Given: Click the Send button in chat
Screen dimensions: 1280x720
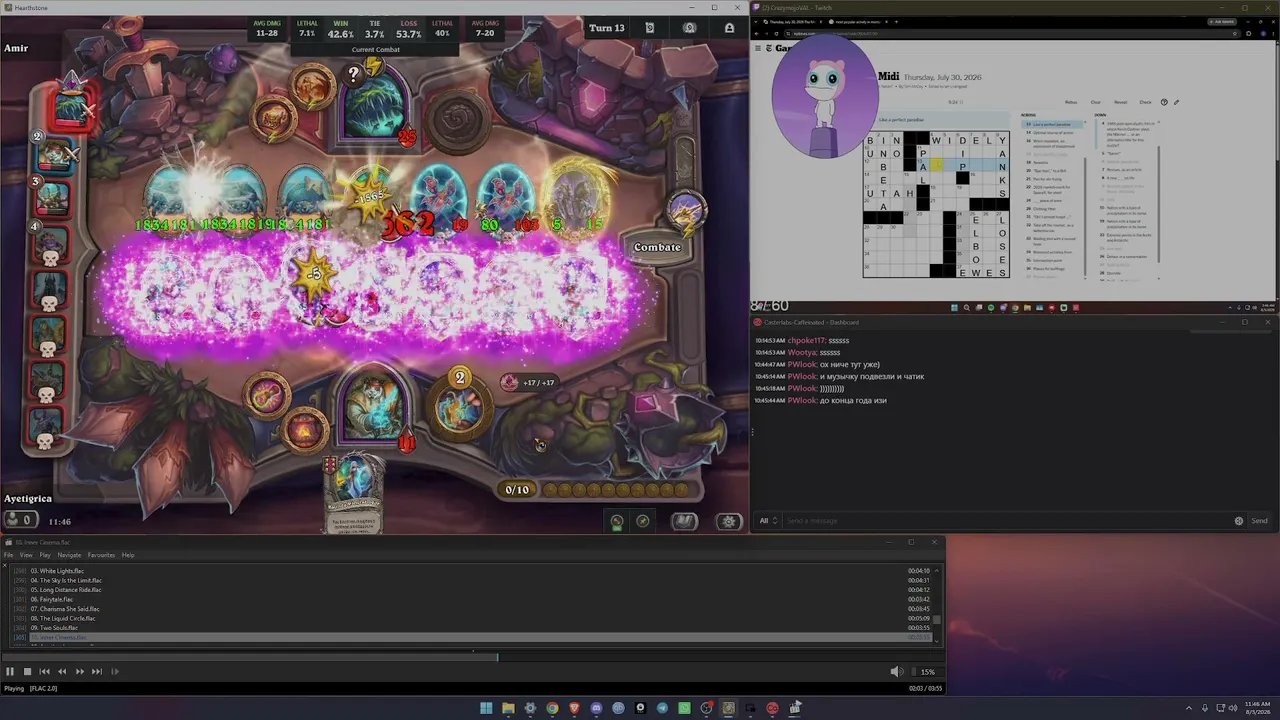Looking at the screenshot, I should pyautogui.click(x=1259, y=521).
